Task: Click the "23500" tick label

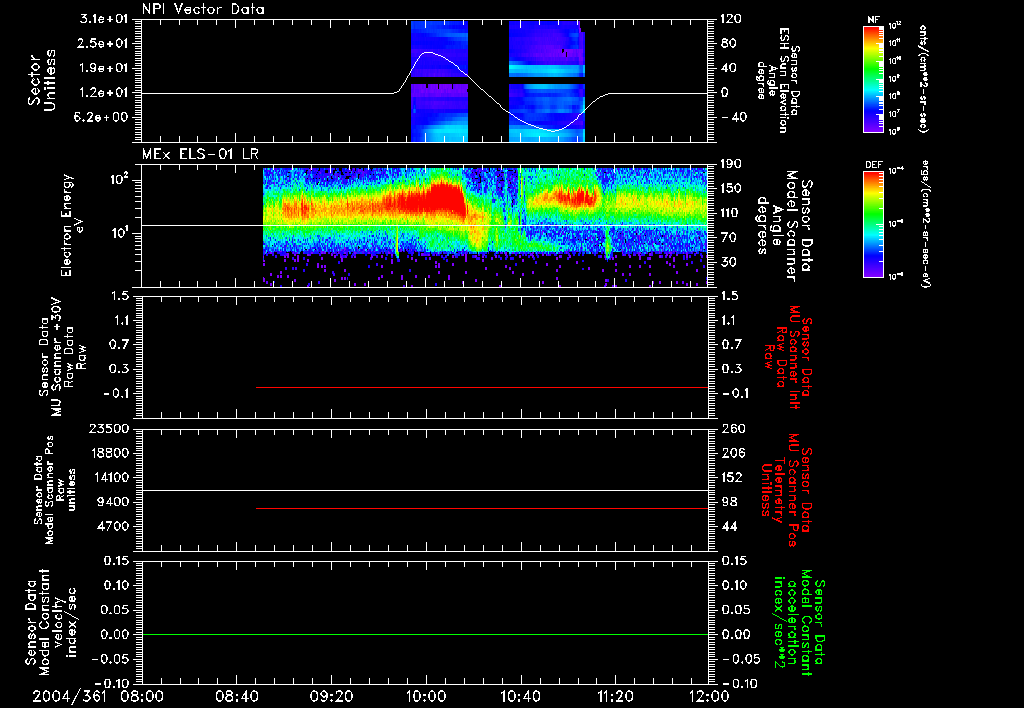Action: [109, 428]
